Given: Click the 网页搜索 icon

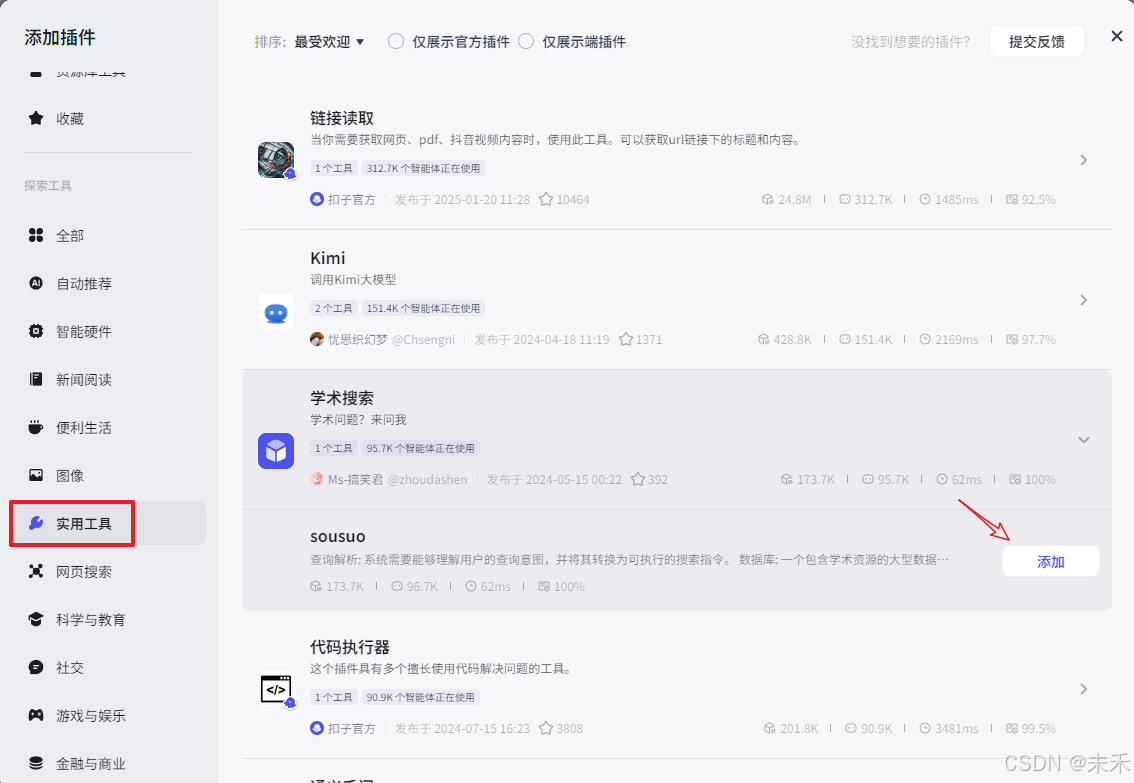Looking at the screenshot, I should [35, 571].
